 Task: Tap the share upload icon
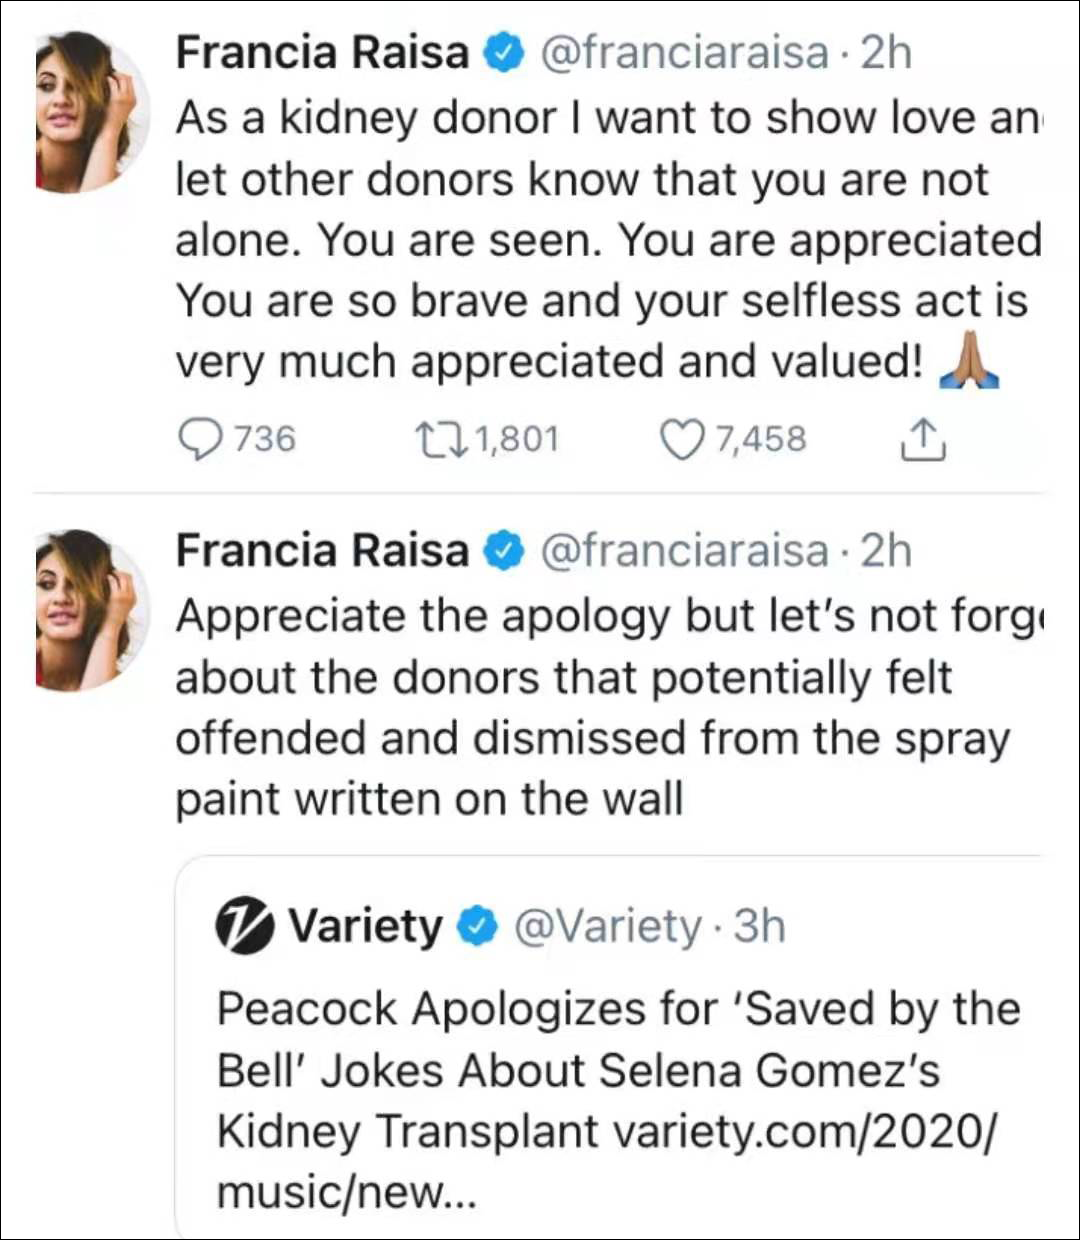(x=922, y=439)
